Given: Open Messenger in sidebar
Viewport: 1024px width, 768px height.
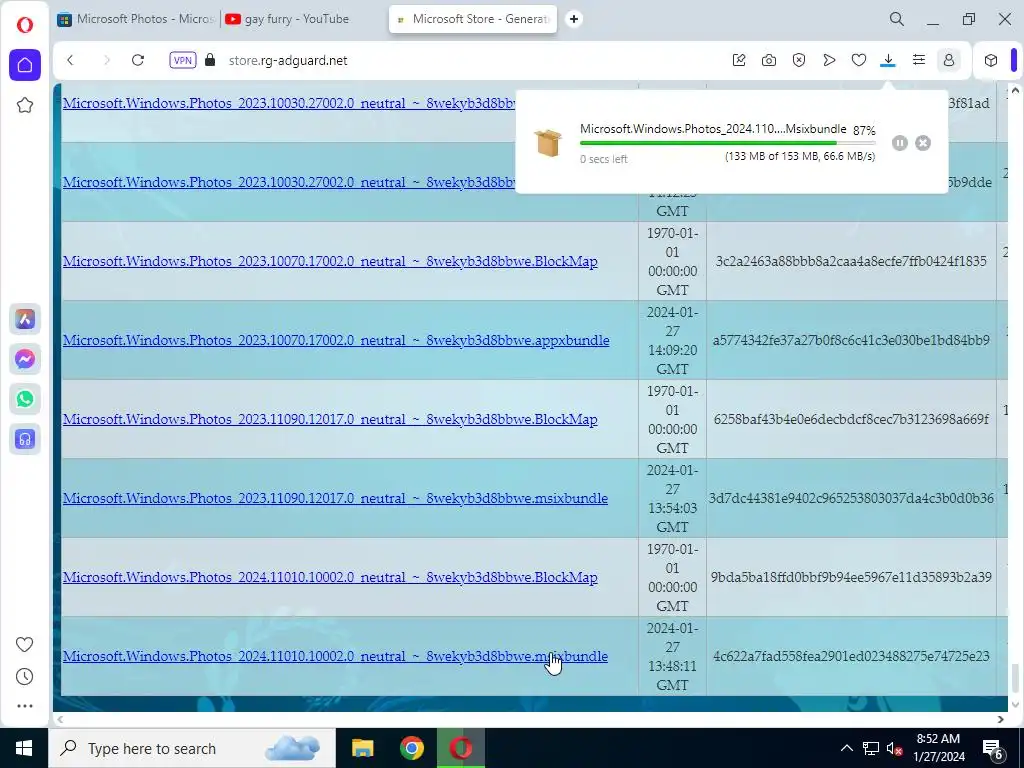Looking at the screenshot, I should [x=25, y=359].
